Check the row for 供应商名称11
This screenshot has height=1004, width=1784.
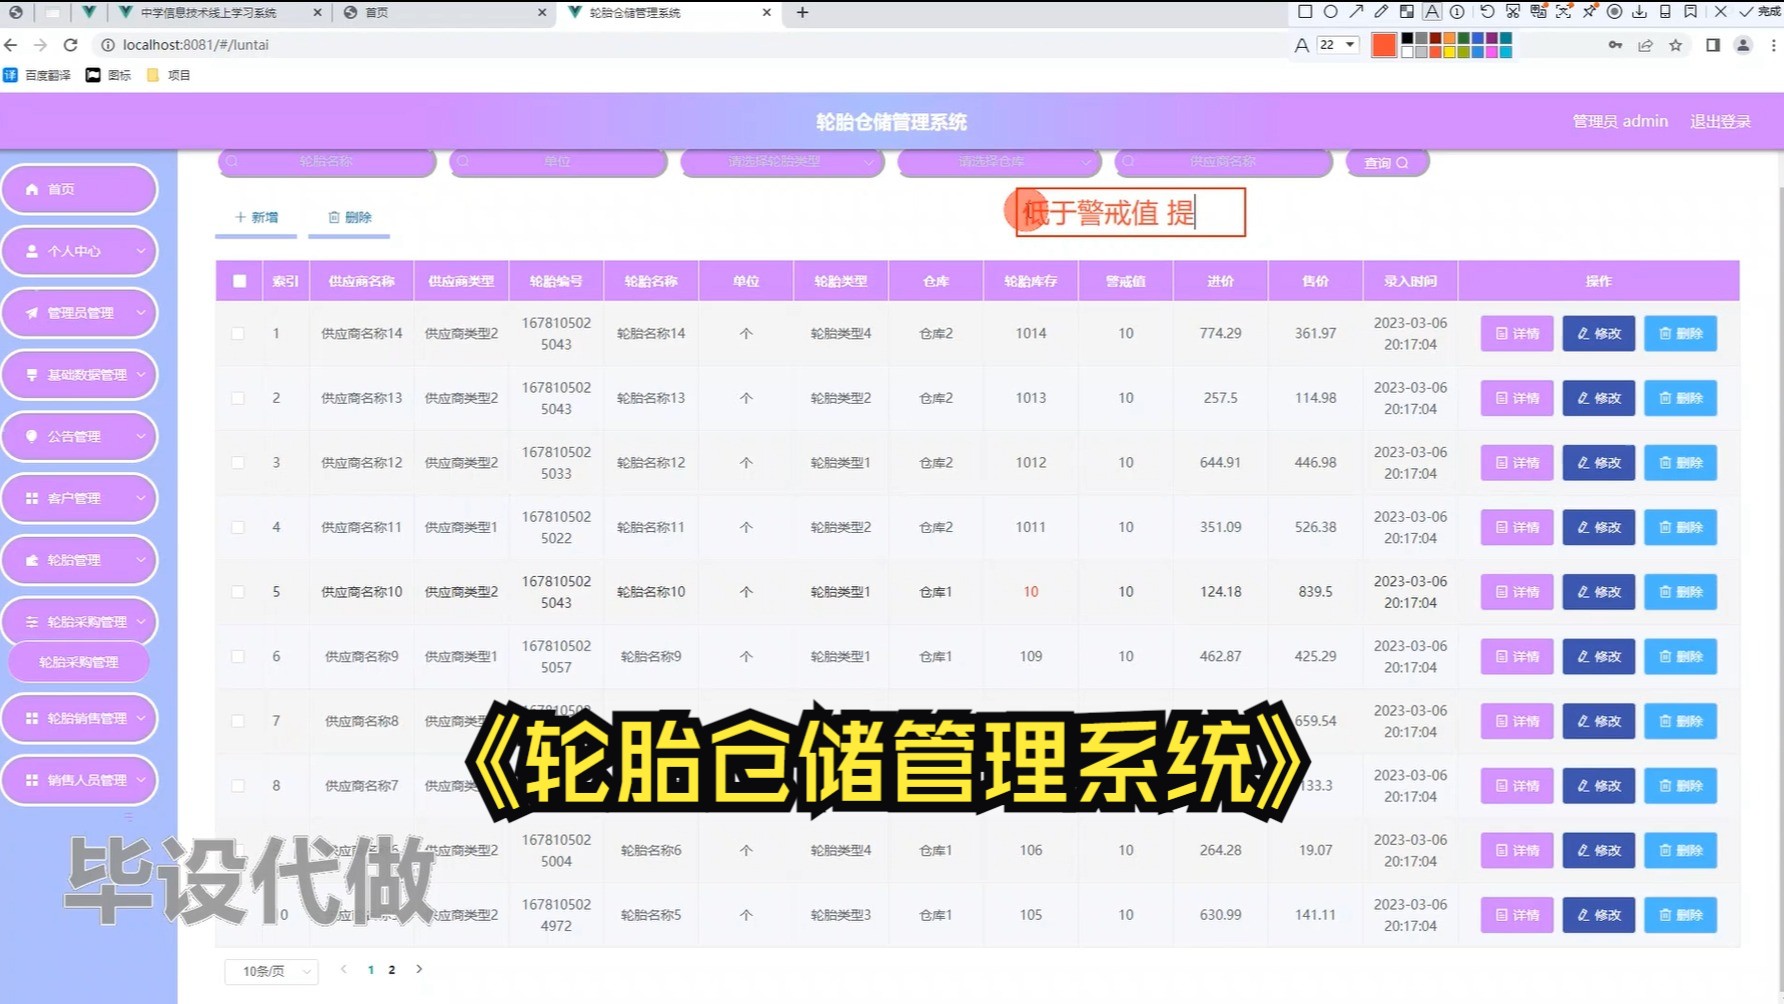click(238, 527)
